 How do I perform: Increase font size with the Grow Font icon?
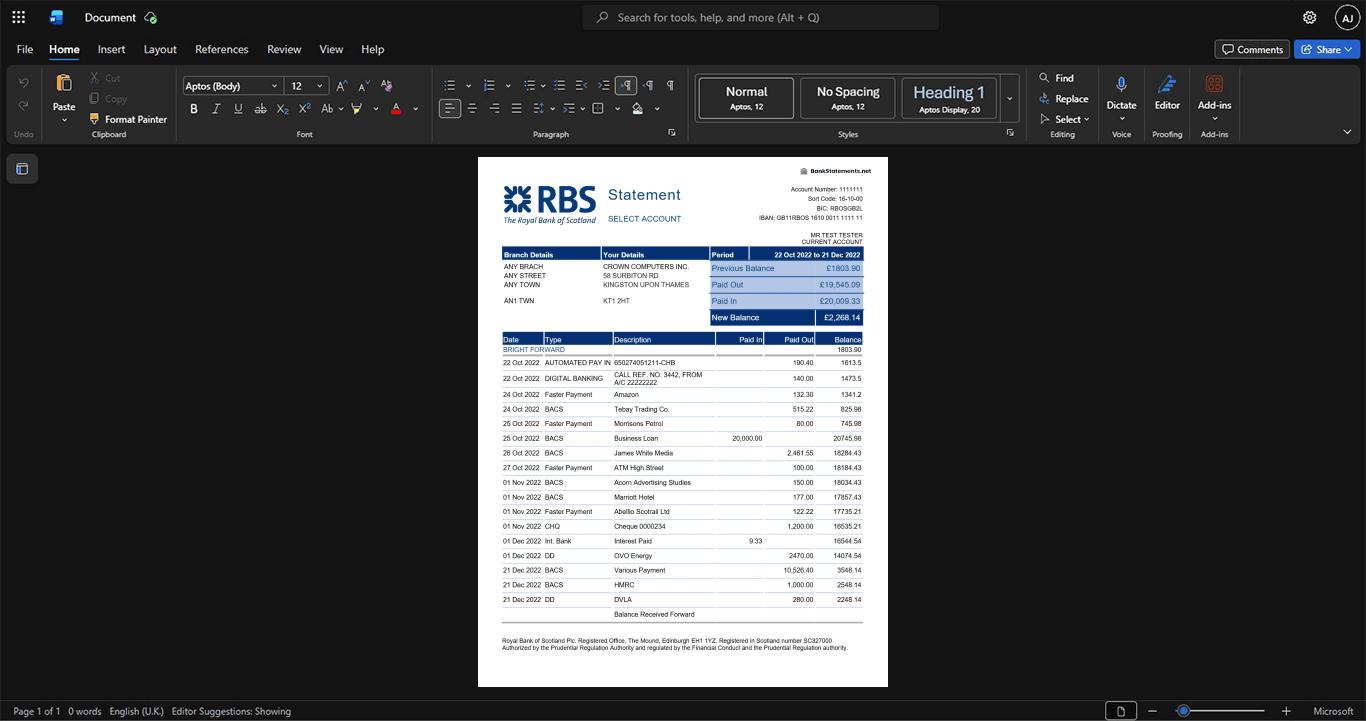click(x=342, y=86)
